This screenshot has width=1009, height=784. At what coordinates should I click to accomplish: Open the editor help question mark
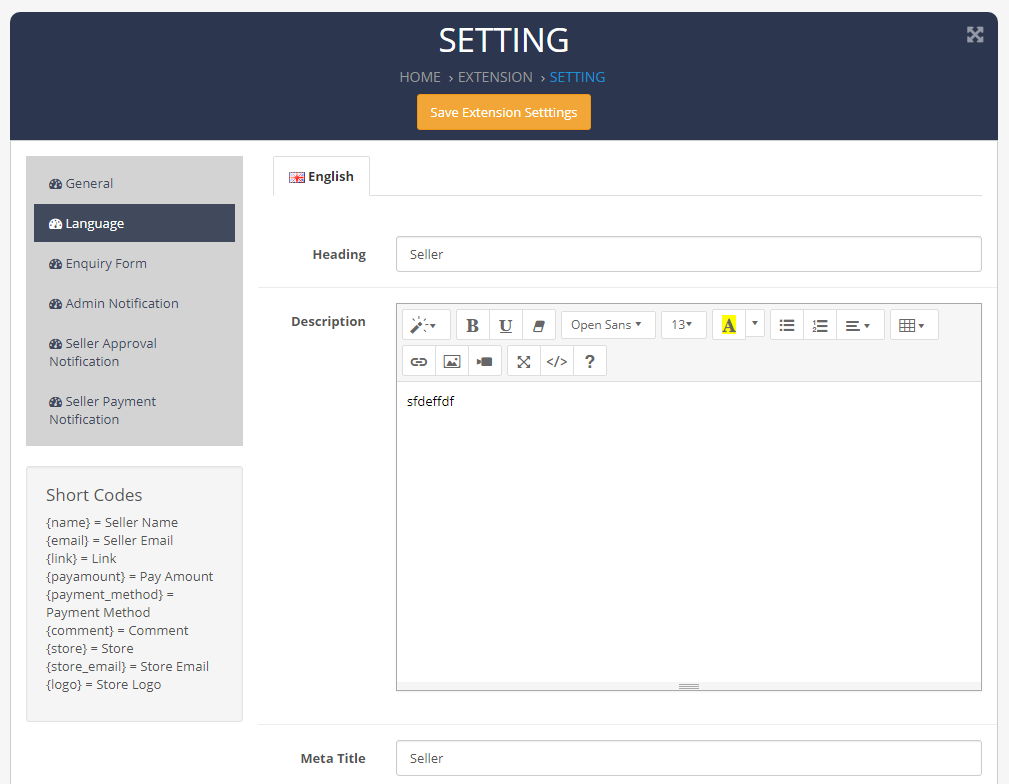(x=589, y=361)
